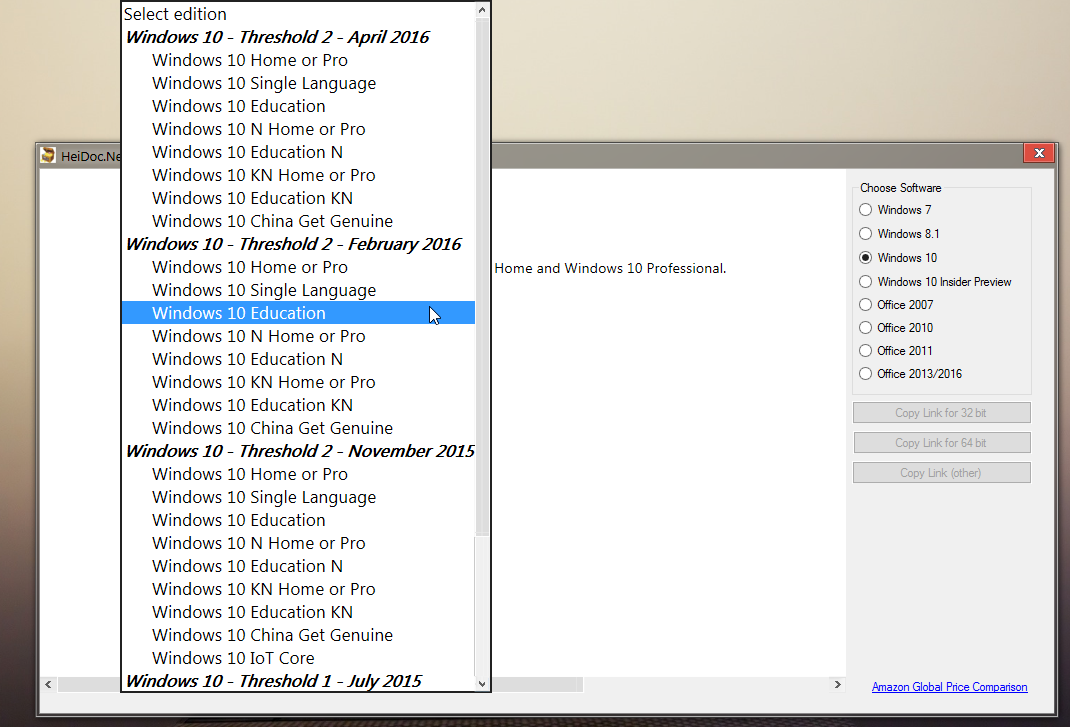
Task: Pick Windows 10 Education N under February 2016
Action: (x=298, y=359)
